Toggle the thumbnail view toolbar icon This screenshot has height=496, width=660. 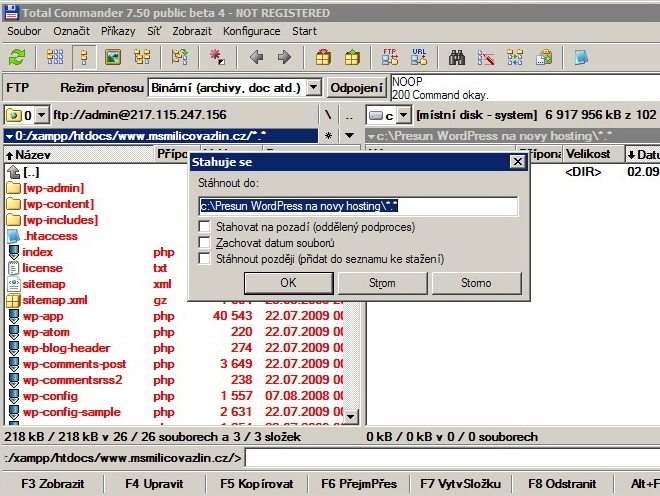click(x=113, y=57)
